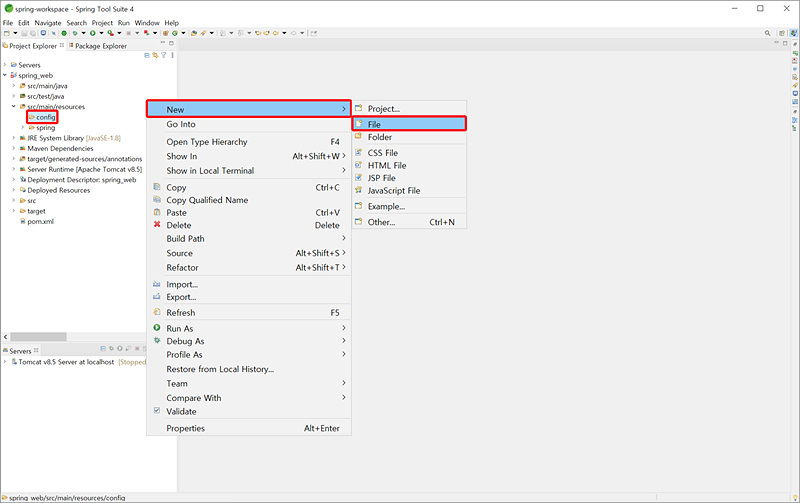Click Paste in the context menu

point(249,213)
